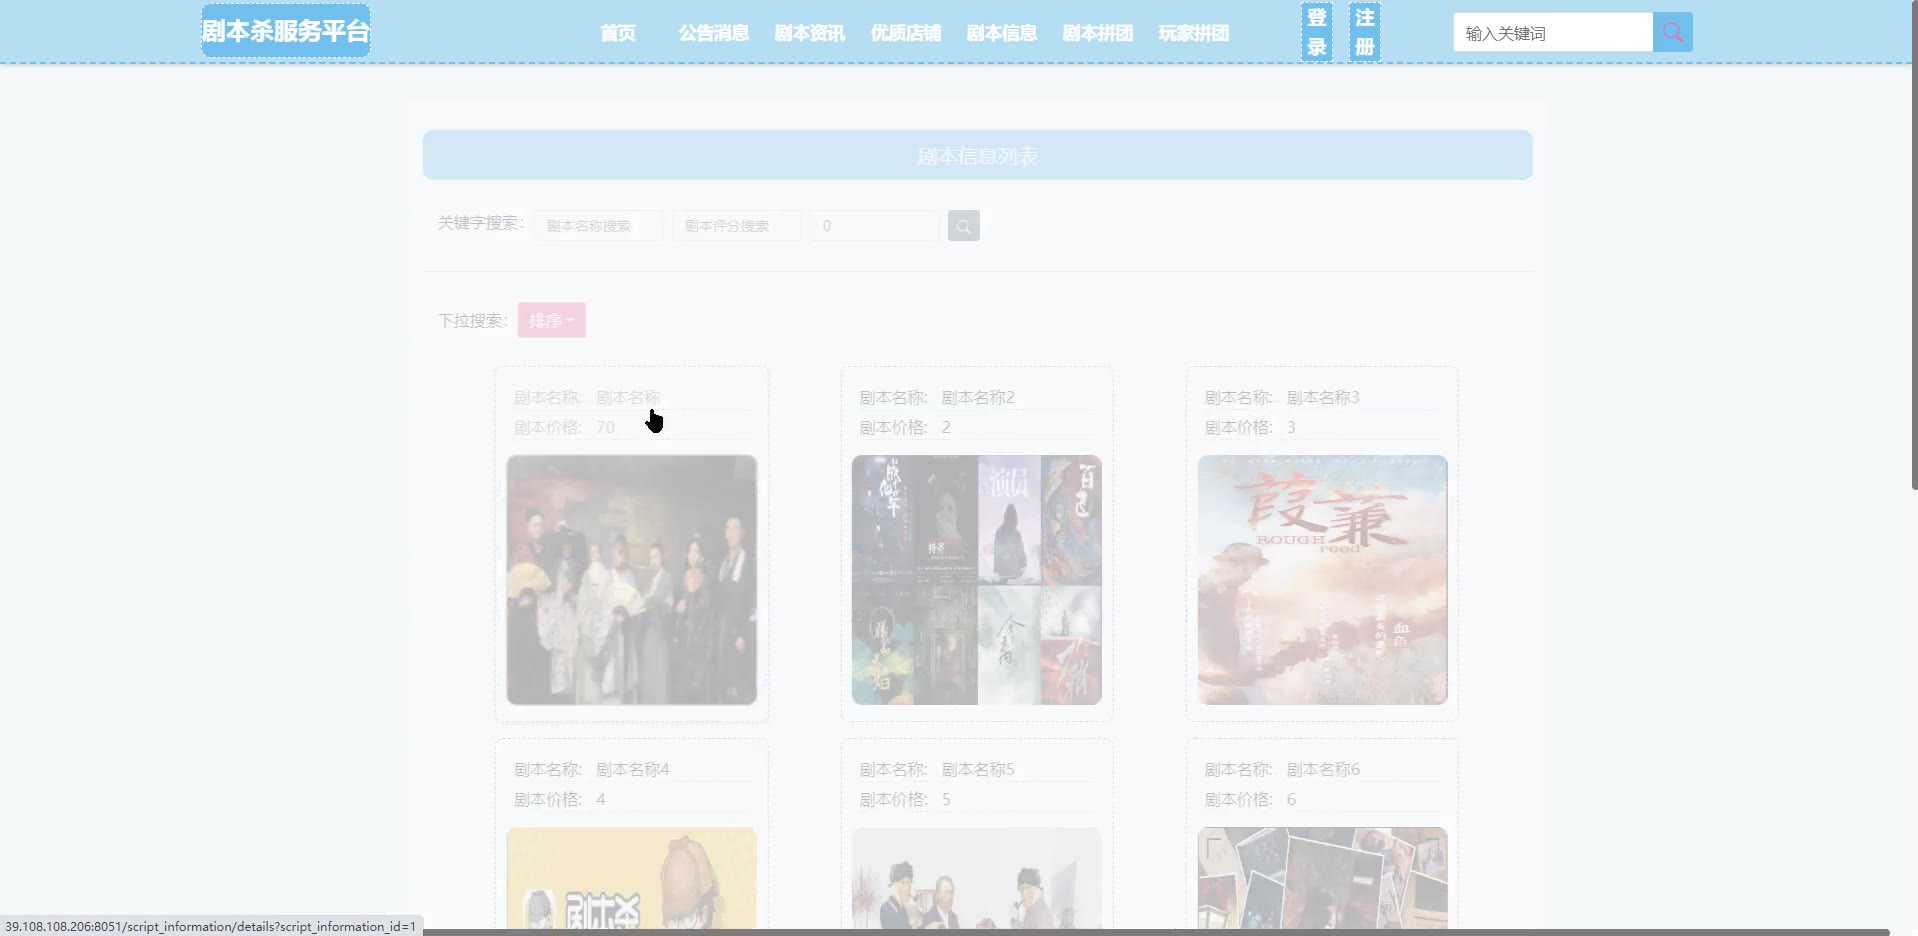
Task: Click the 剧本名称3 title text
Action: click(1322, 397)
